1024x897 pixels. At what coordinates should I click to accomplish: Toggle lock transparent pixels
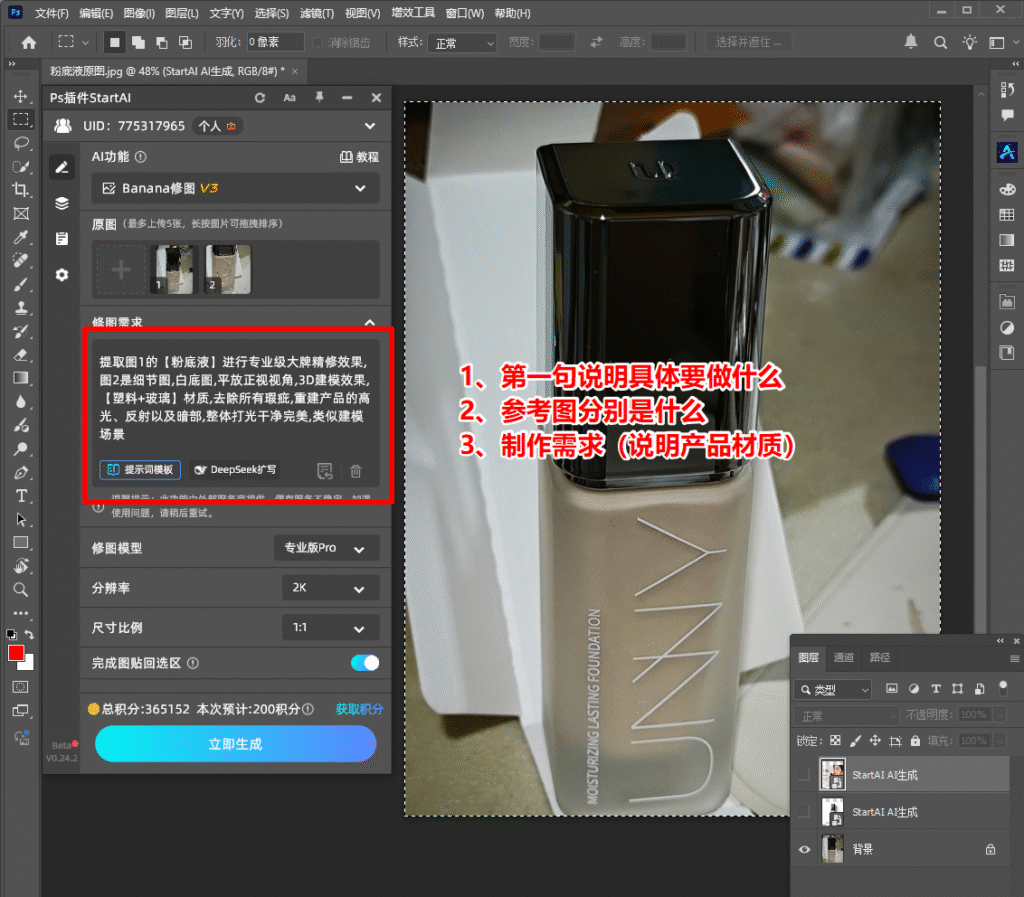[835, 741]
